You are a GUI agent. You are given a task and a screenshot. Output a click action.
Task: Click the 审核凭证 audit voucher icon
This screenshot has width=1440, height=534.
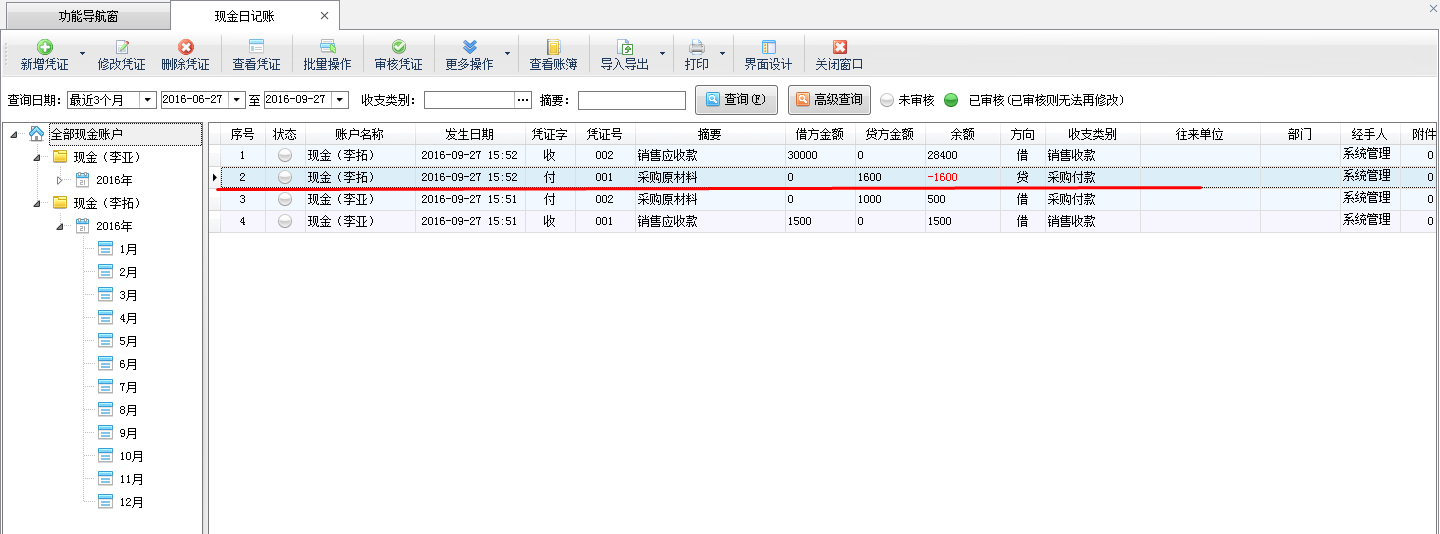pos(398,47)
